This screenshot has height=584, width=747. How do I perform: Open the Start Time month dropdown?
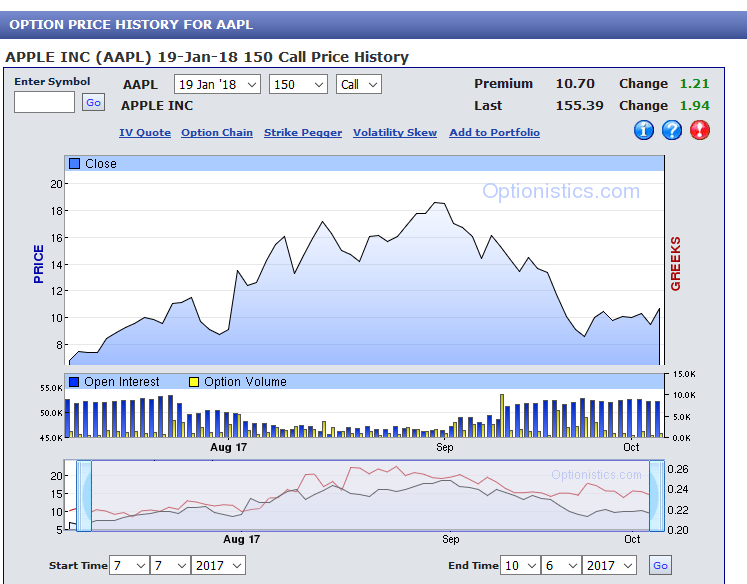129,565
